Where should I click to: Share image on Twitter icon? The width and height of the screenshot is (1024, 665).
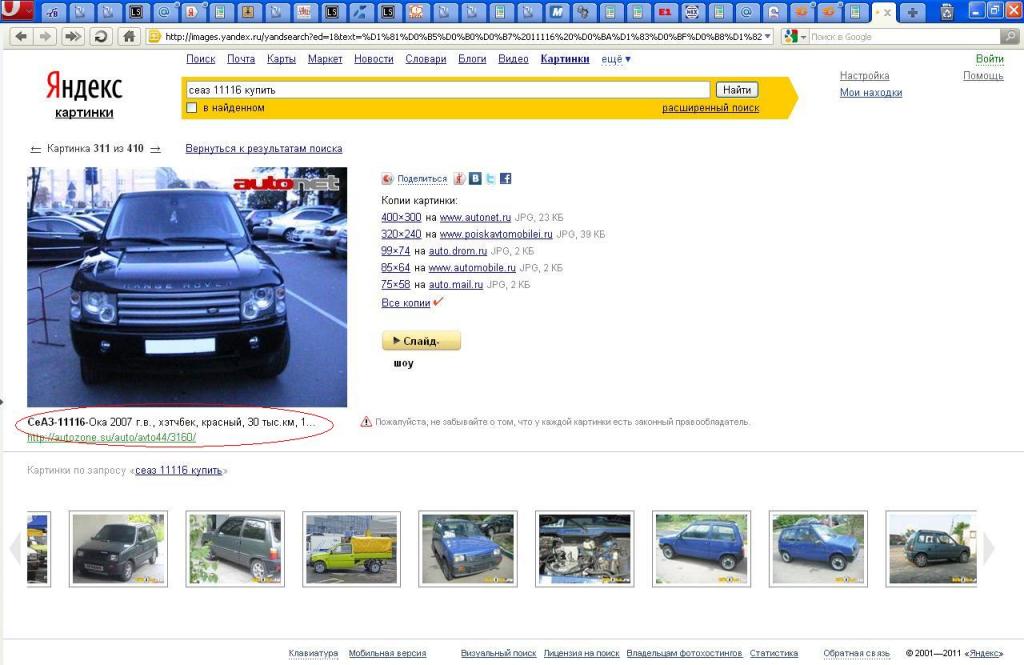click(491, 179)
